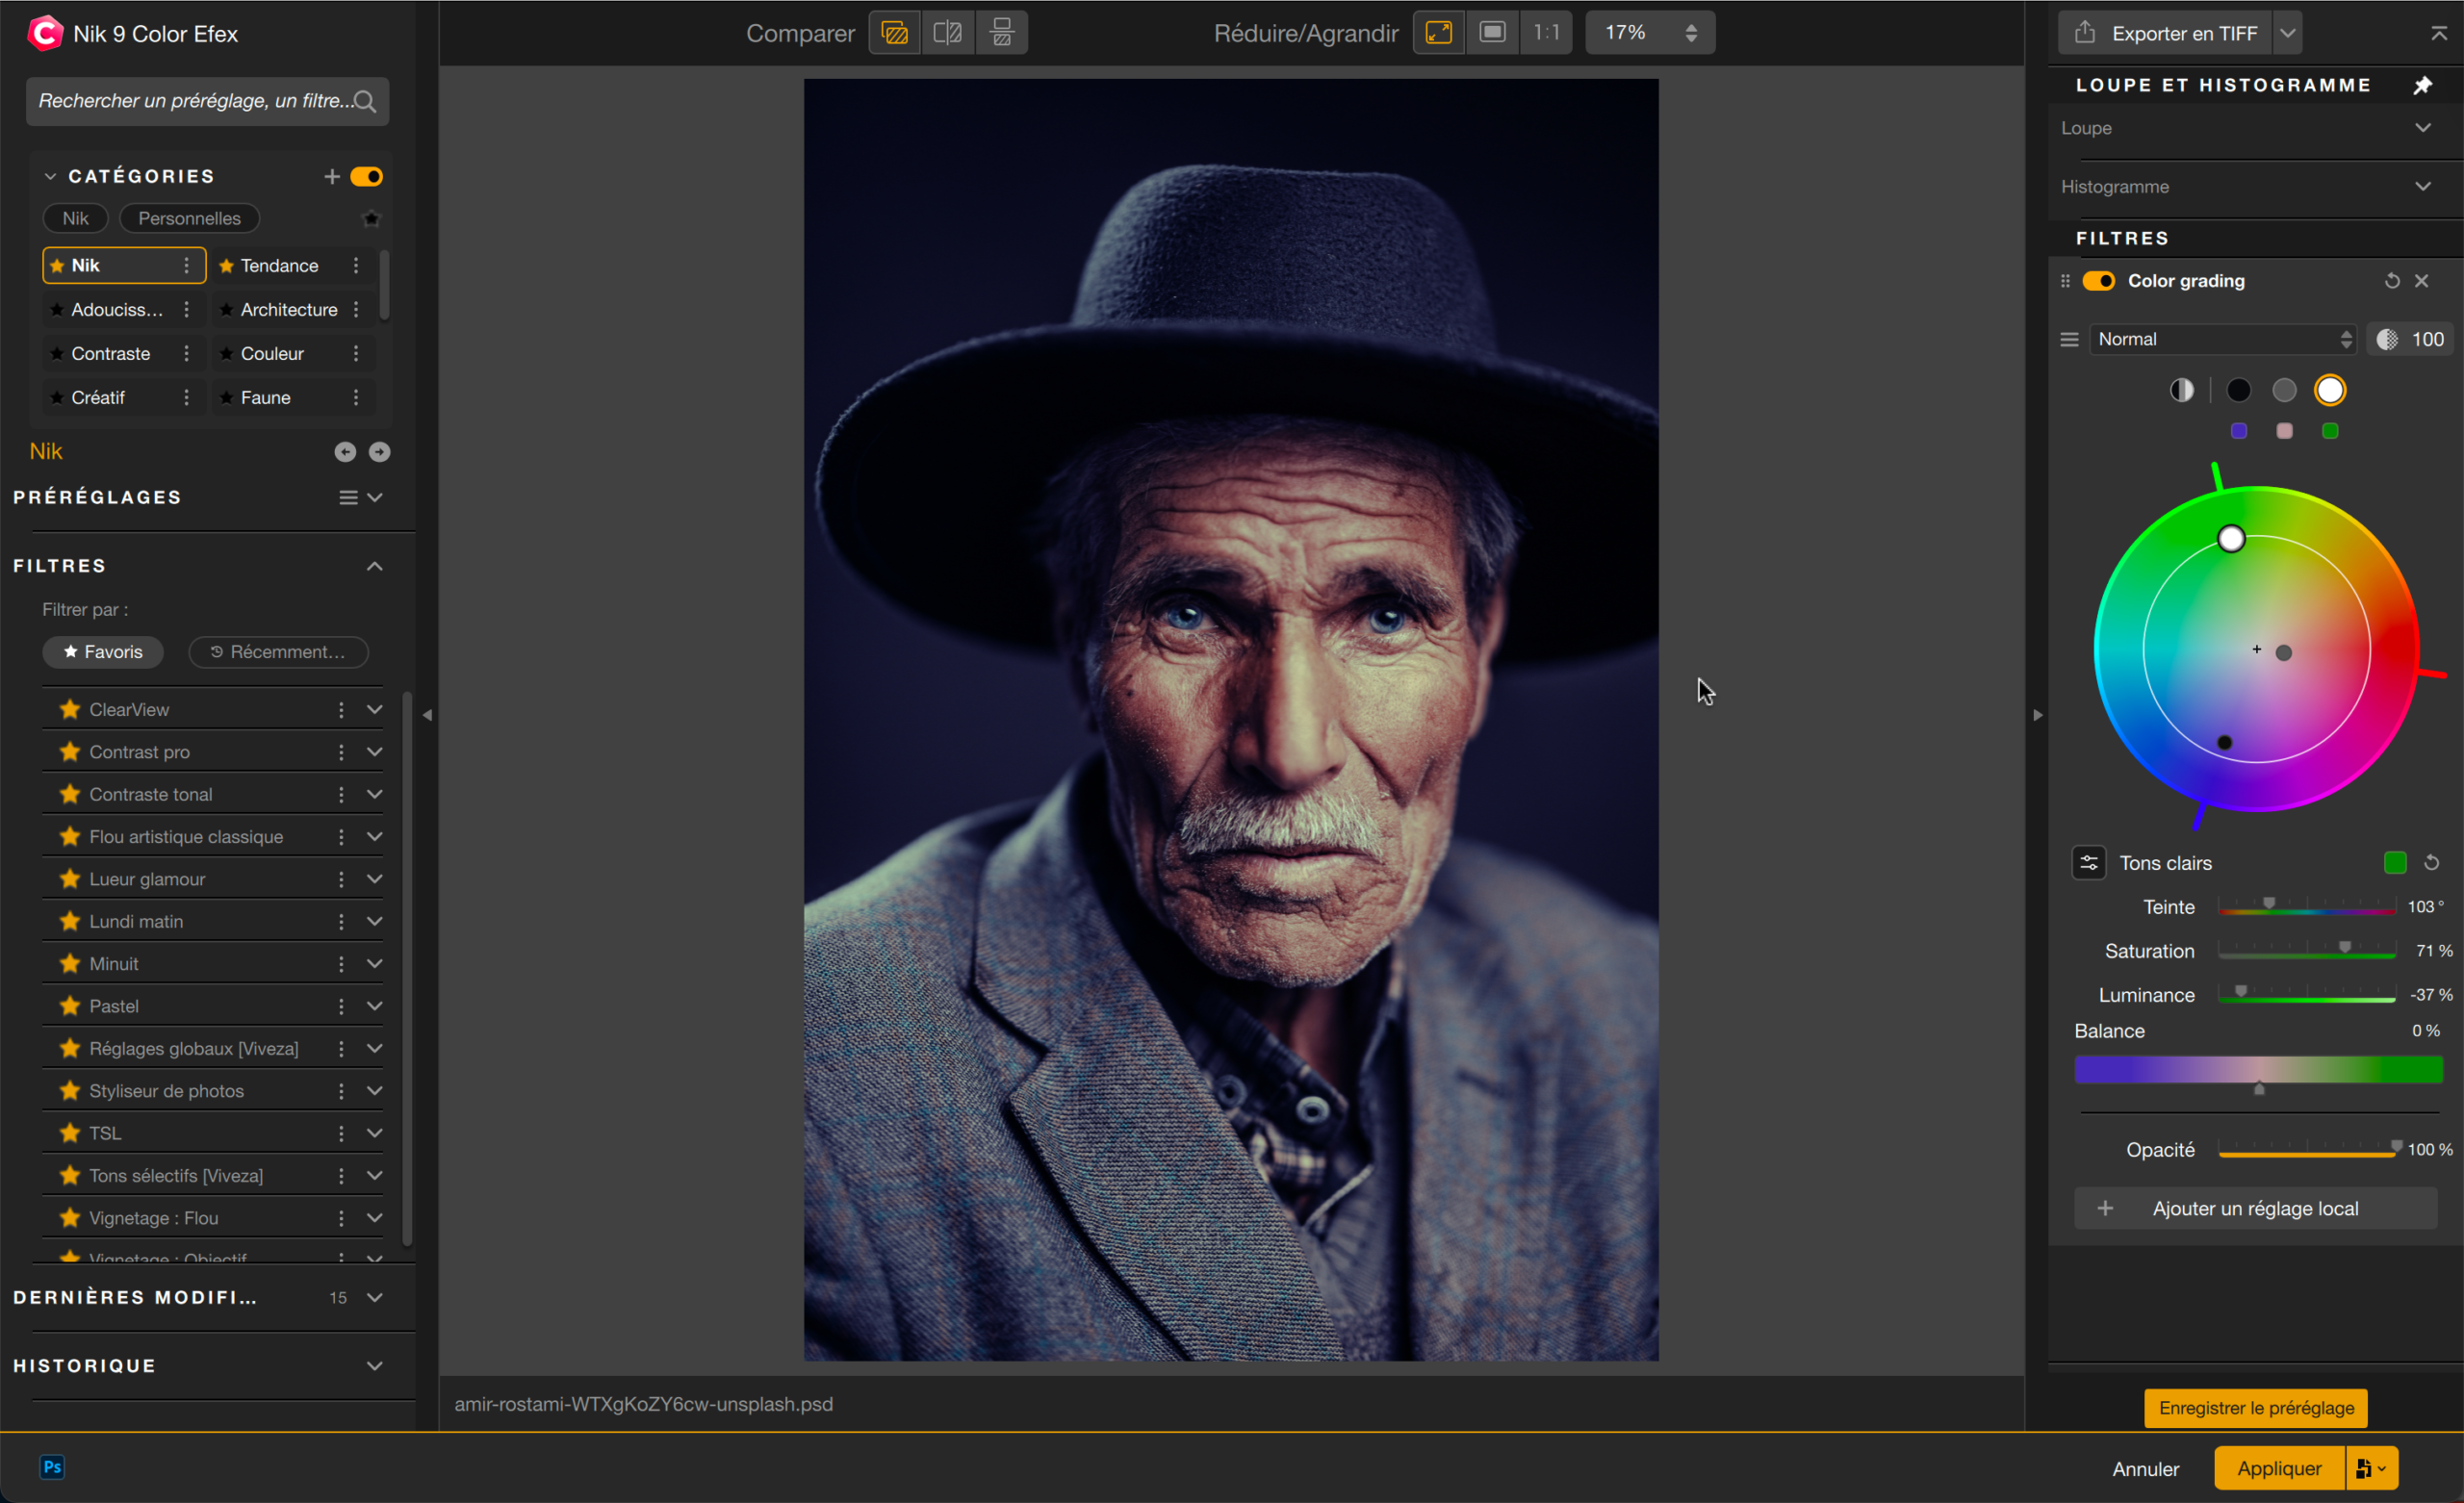Select the luminosity mask comparison circle
Viewport: 2464px width, 1503px height.
(2183, 390)
